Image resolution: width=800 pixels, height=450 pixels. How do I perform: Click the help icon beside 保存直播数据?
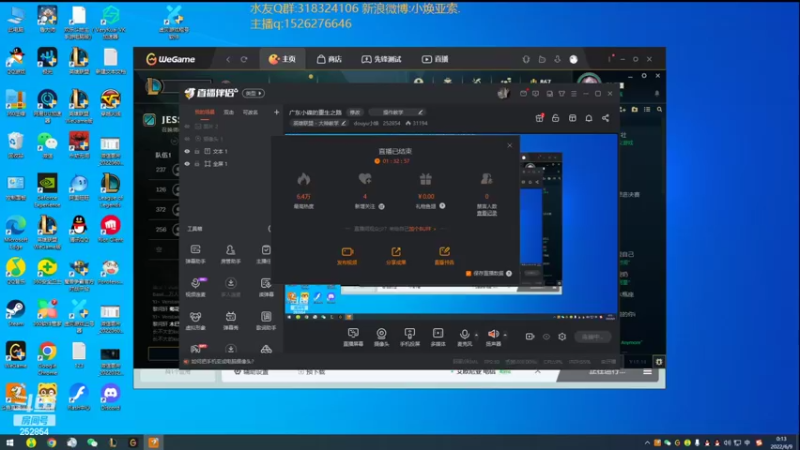(509, 273)
